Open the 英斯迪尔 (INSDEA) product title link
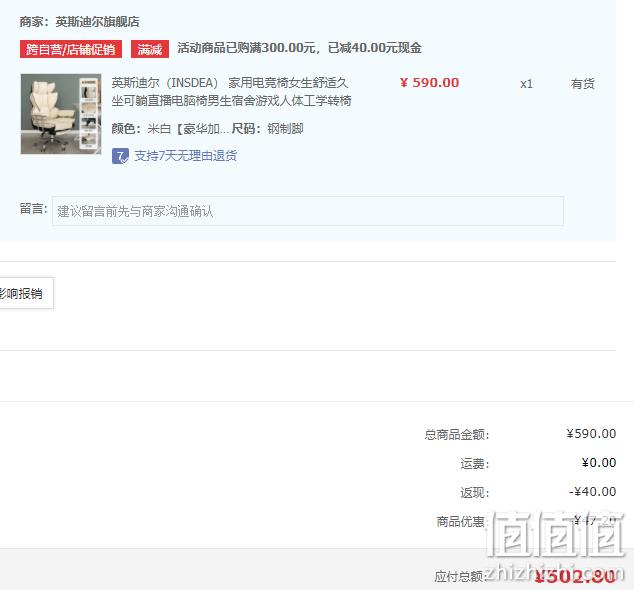Screen dimensions: 634x590 231,92
